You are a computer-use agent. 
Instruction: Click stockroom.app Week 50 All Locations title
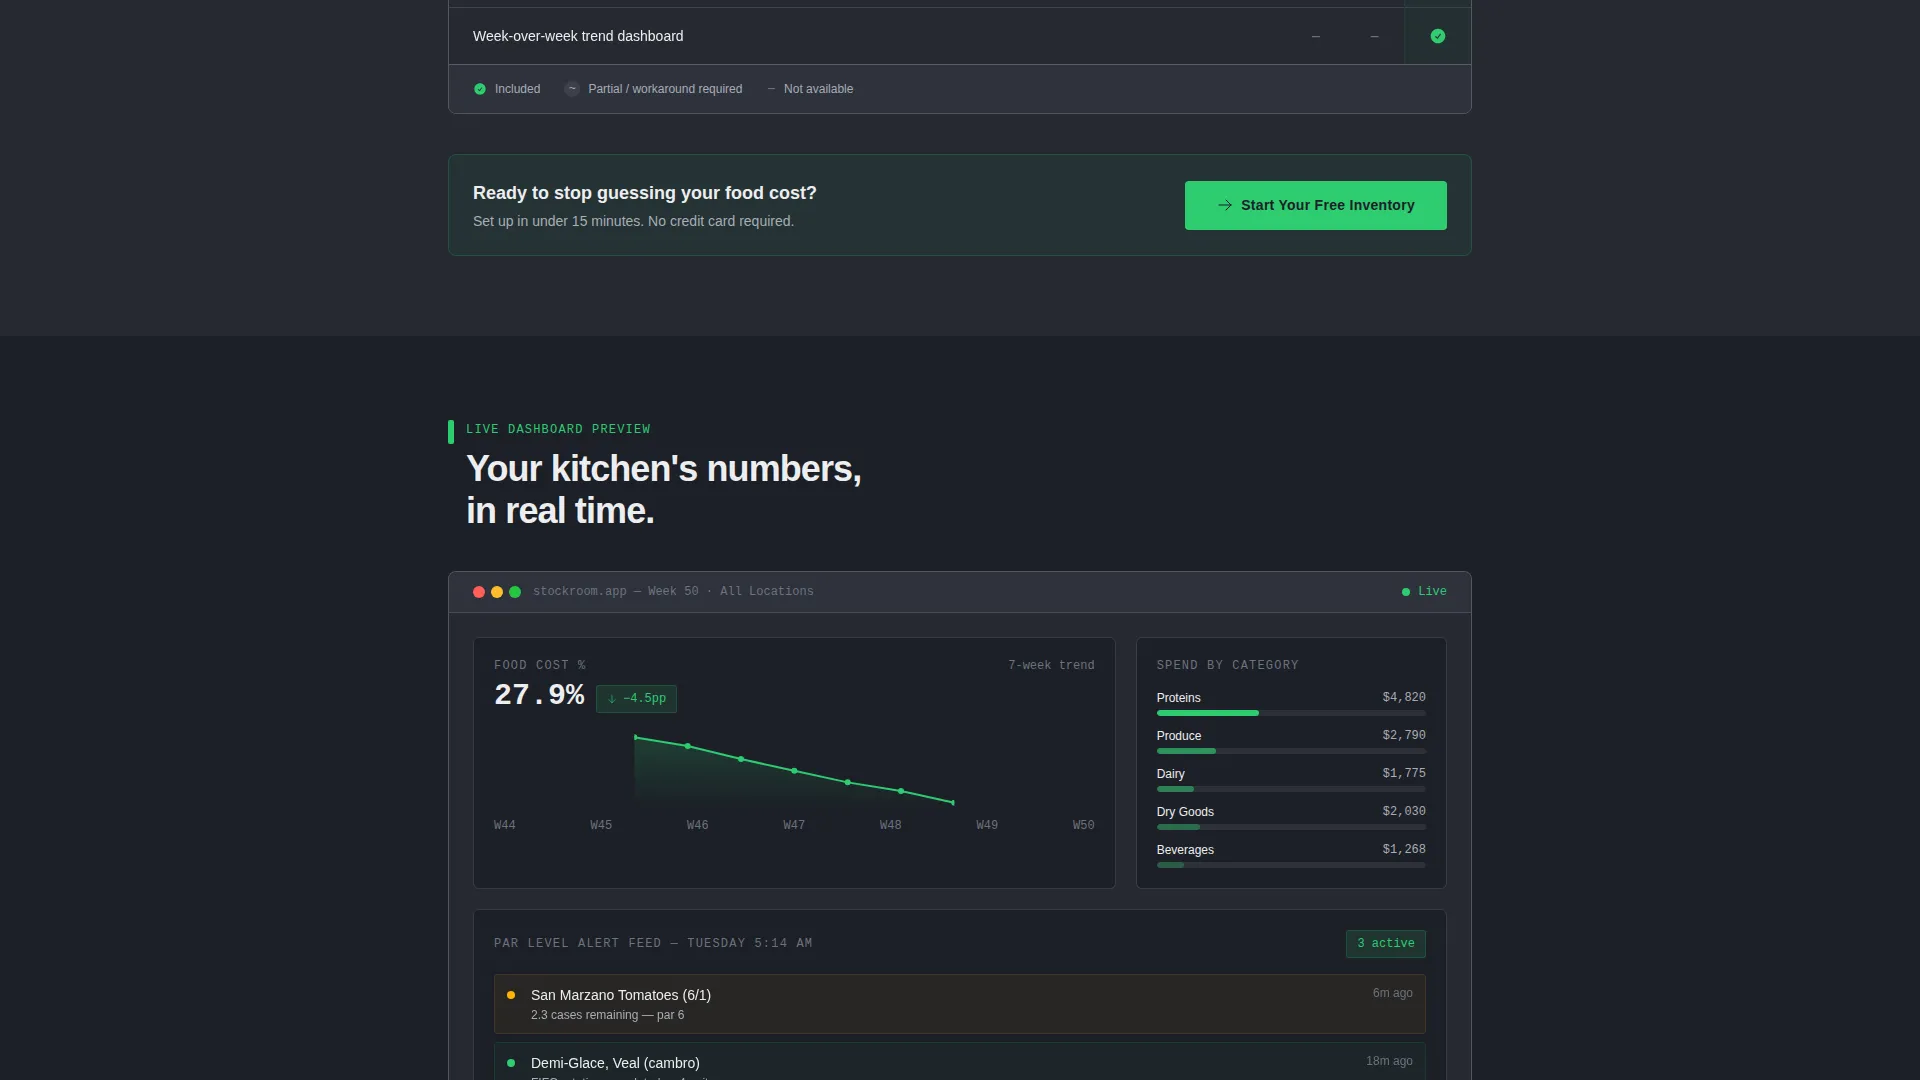(673, 592)
